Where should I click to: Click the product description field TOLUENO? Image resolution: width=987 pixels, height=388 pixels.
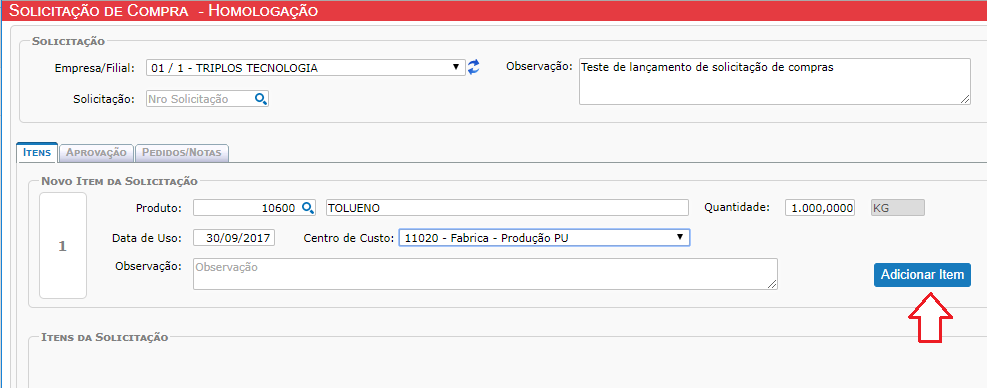(x=507, y=208)
